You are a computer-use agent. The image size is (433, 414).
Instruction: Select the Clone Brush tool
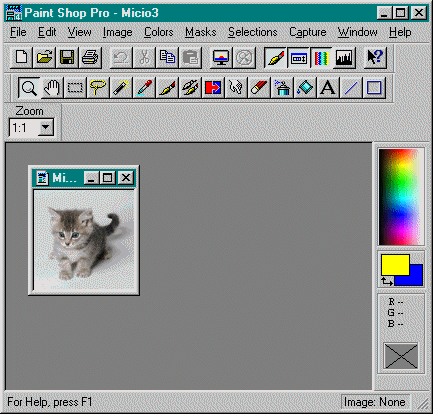point(190,88)
